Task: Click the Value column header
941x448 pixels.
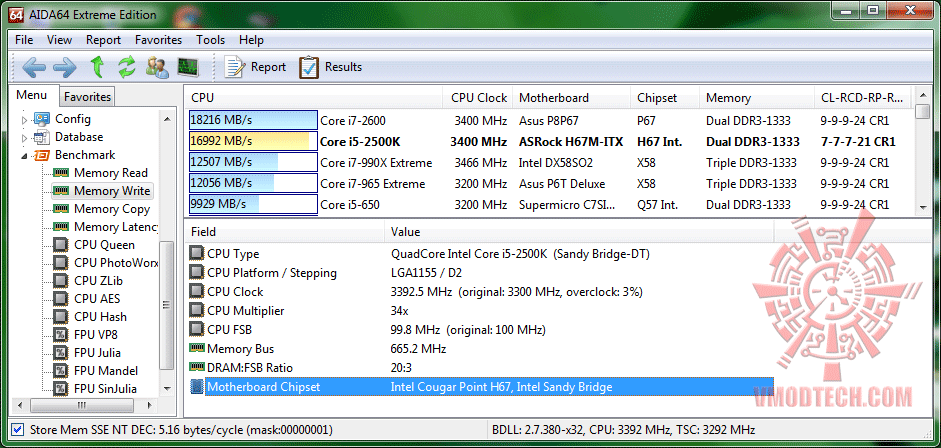Action: coord(579,231)
